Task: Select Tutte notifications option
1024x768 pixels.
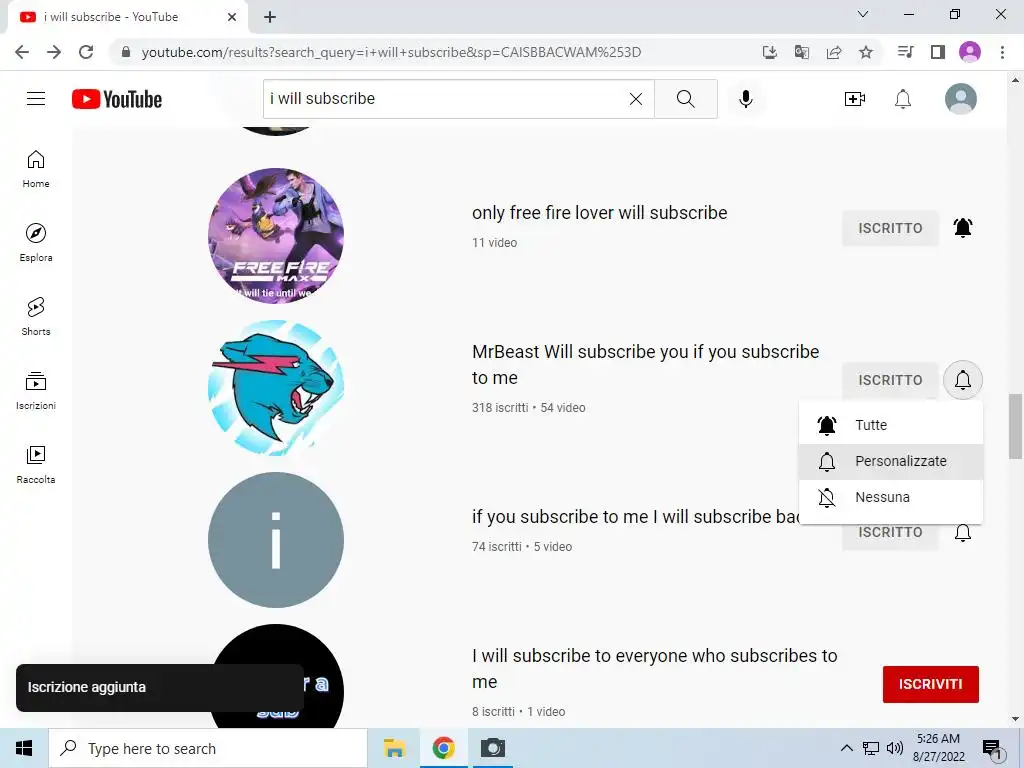Action: [891, 425]
